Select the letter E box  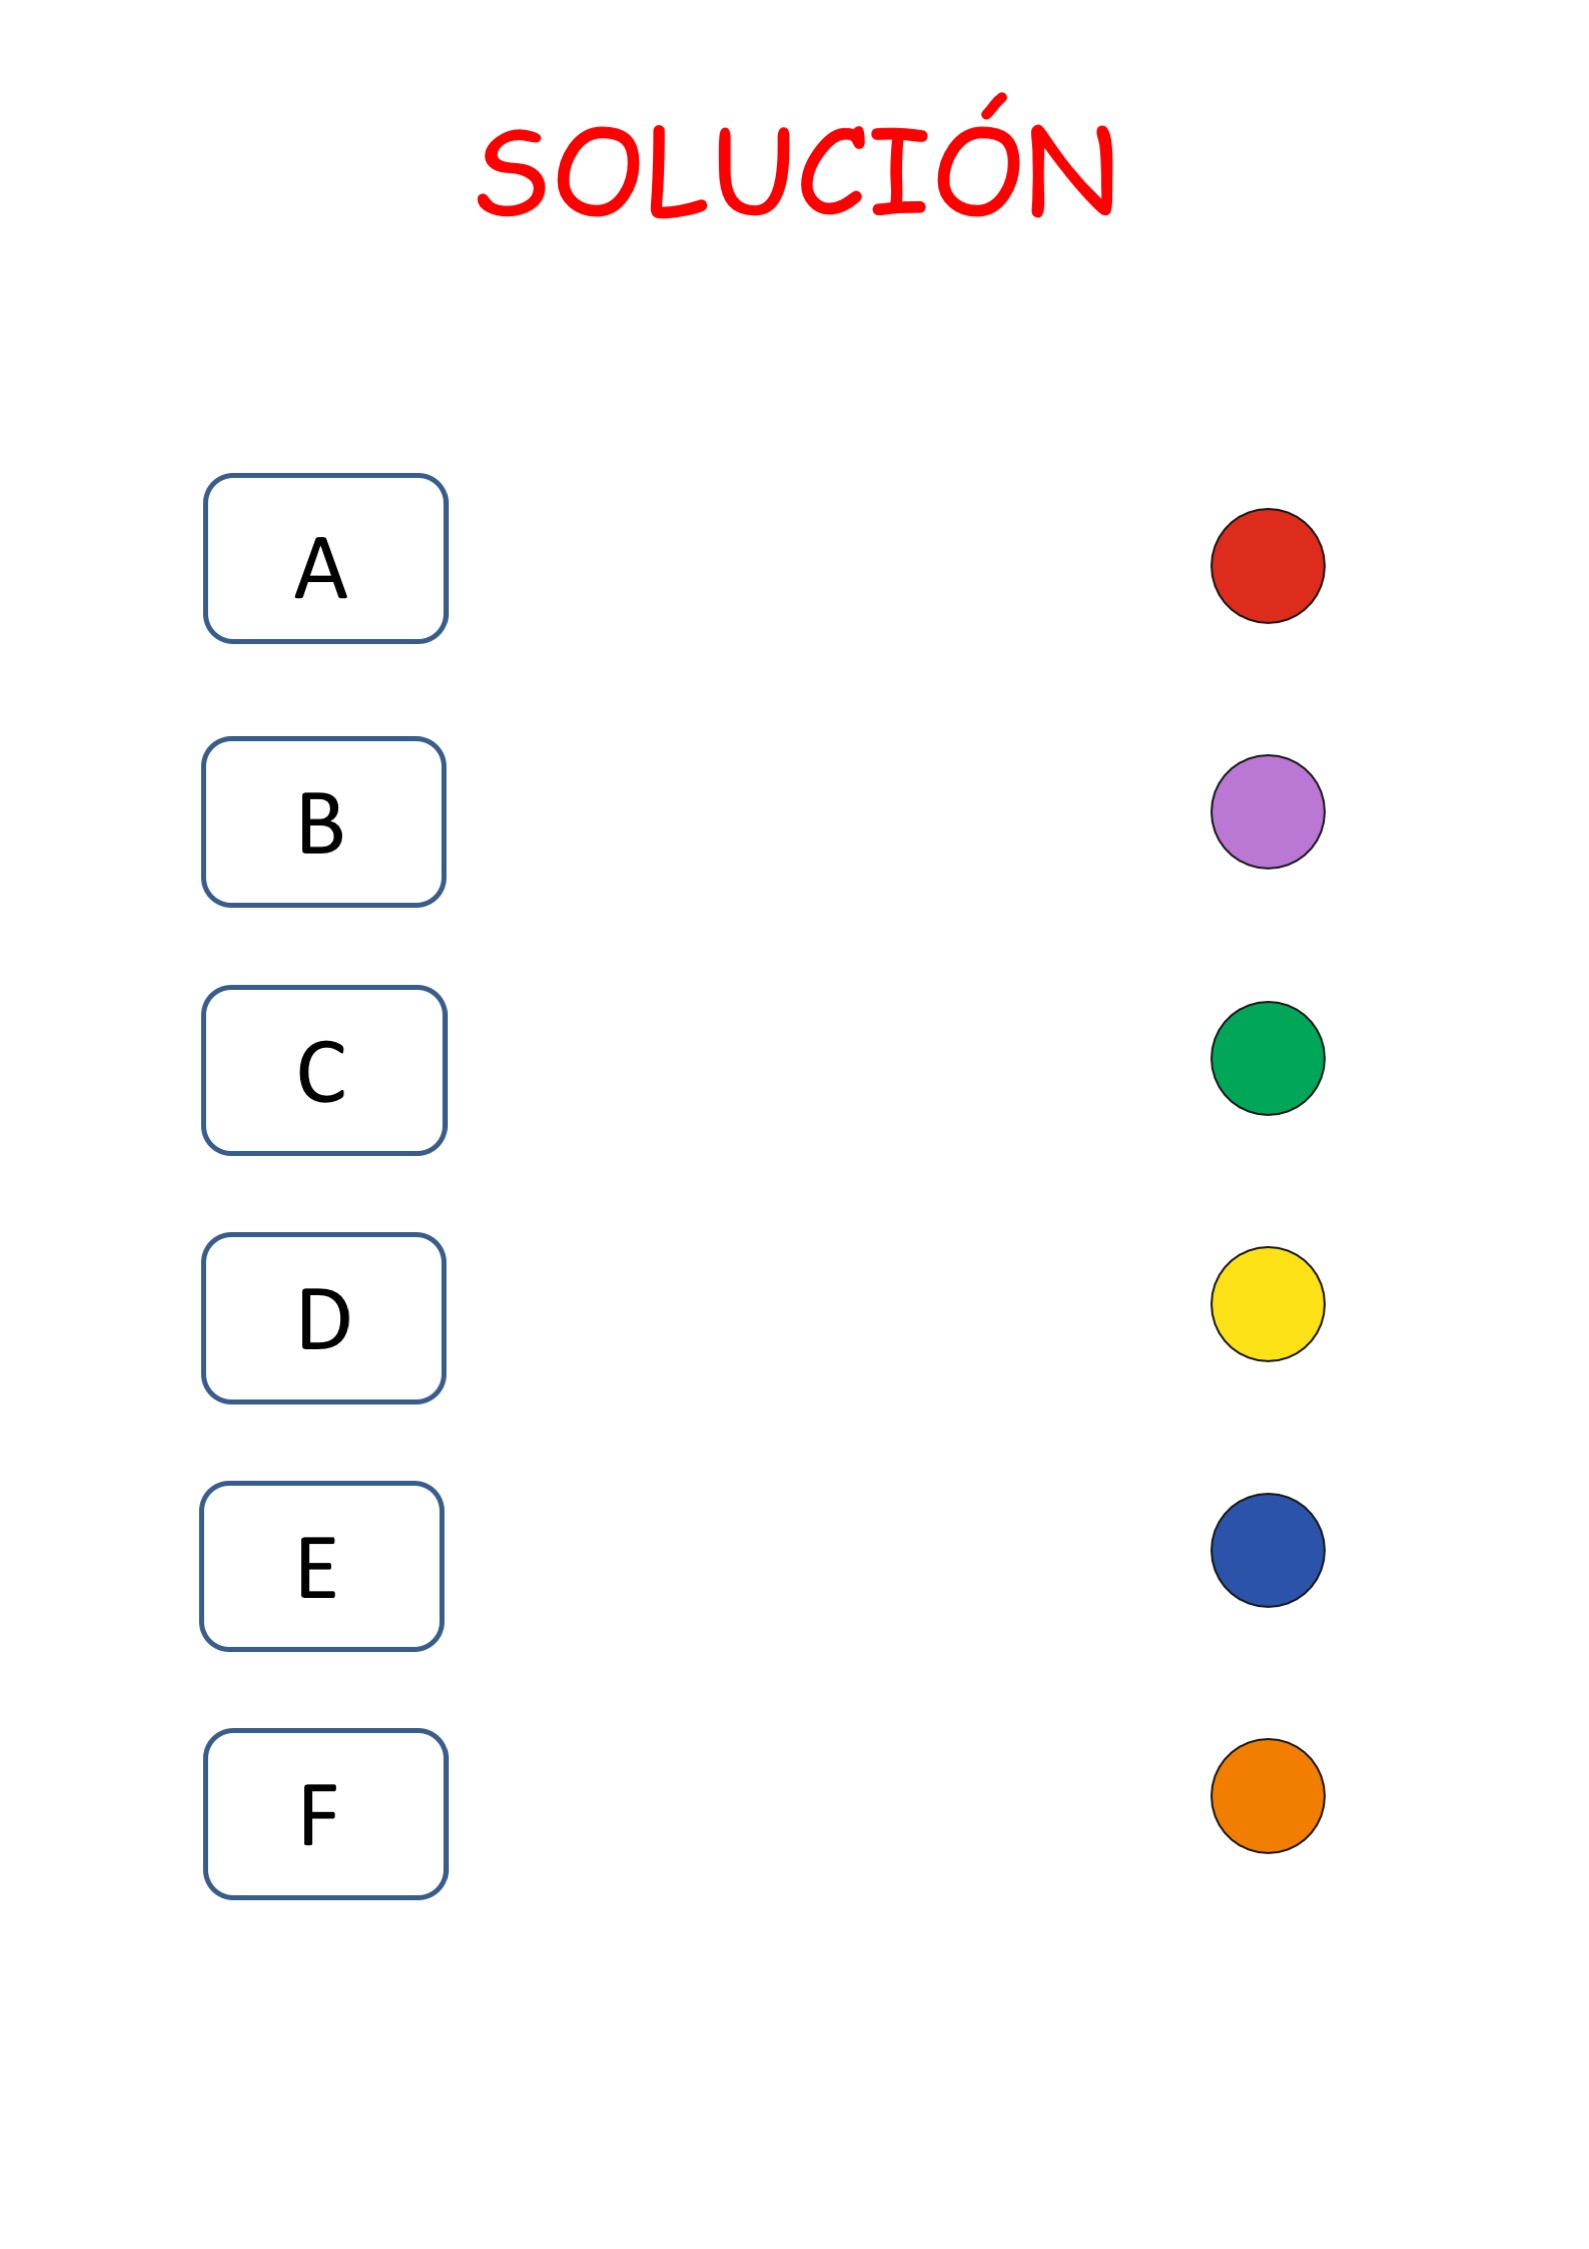(321, 1566)
